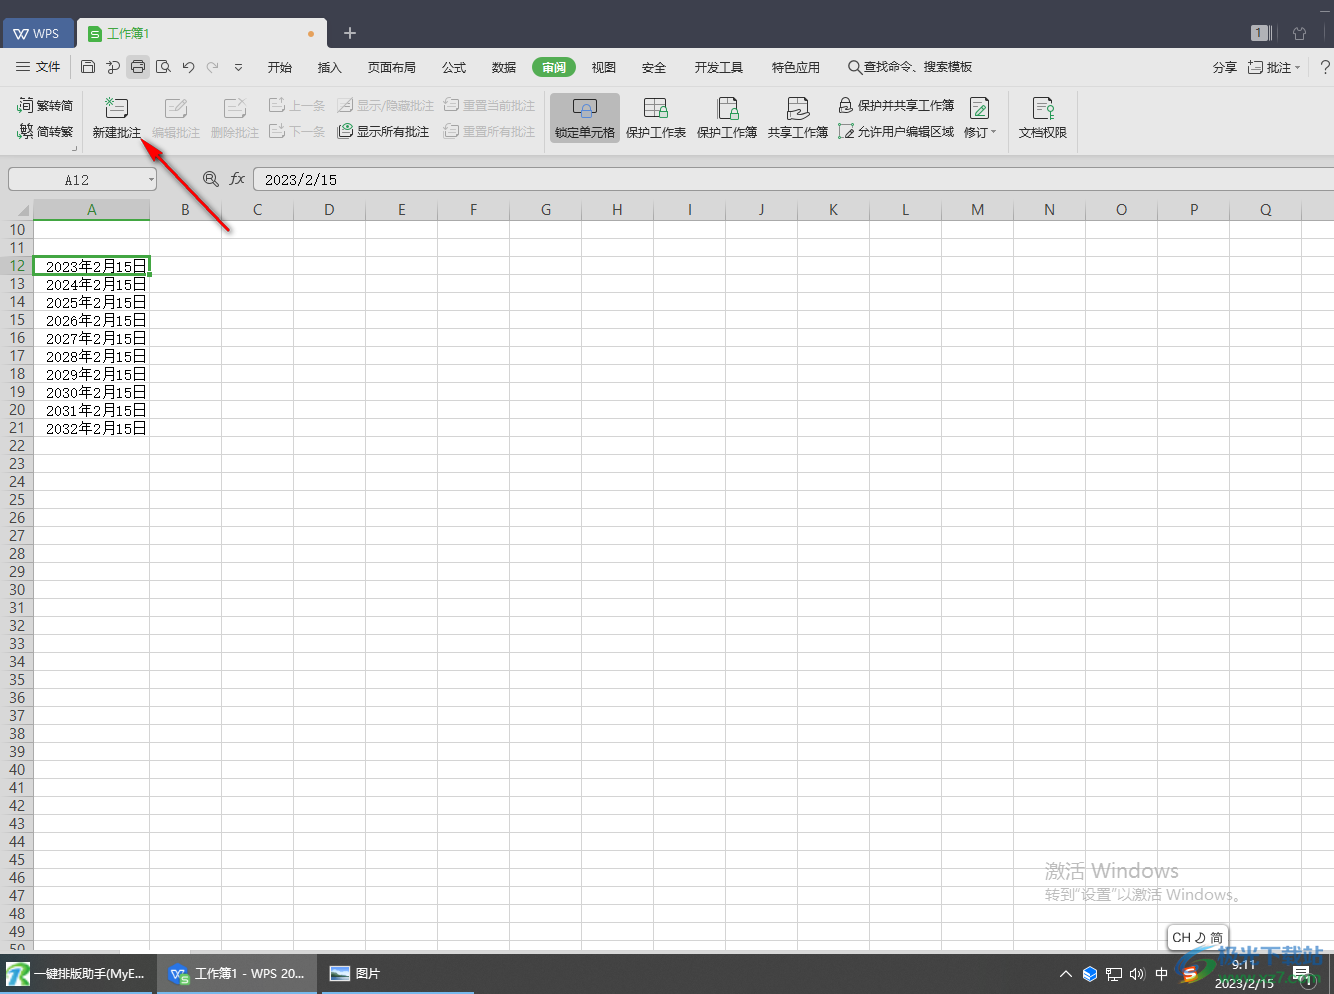Click the select-all corner of the grid

coord(17,210)
